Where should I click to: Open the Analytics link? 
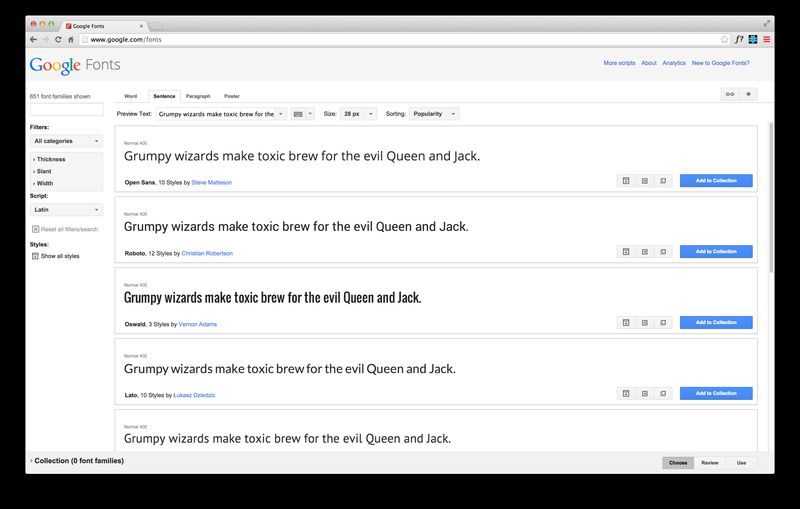click(674, 63)
